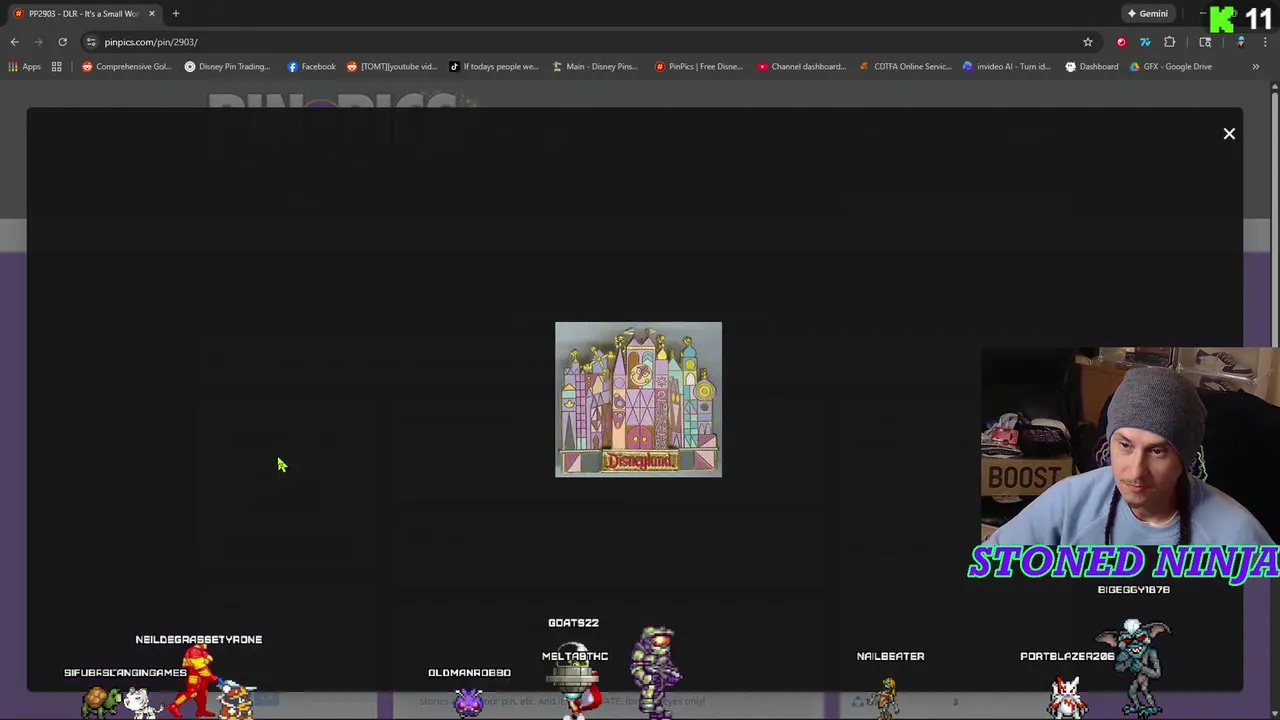The width and height of the screenshot is (1280, 720).
Task: Open the Main - Disney Pins bookmark
Action: point(594,67)
